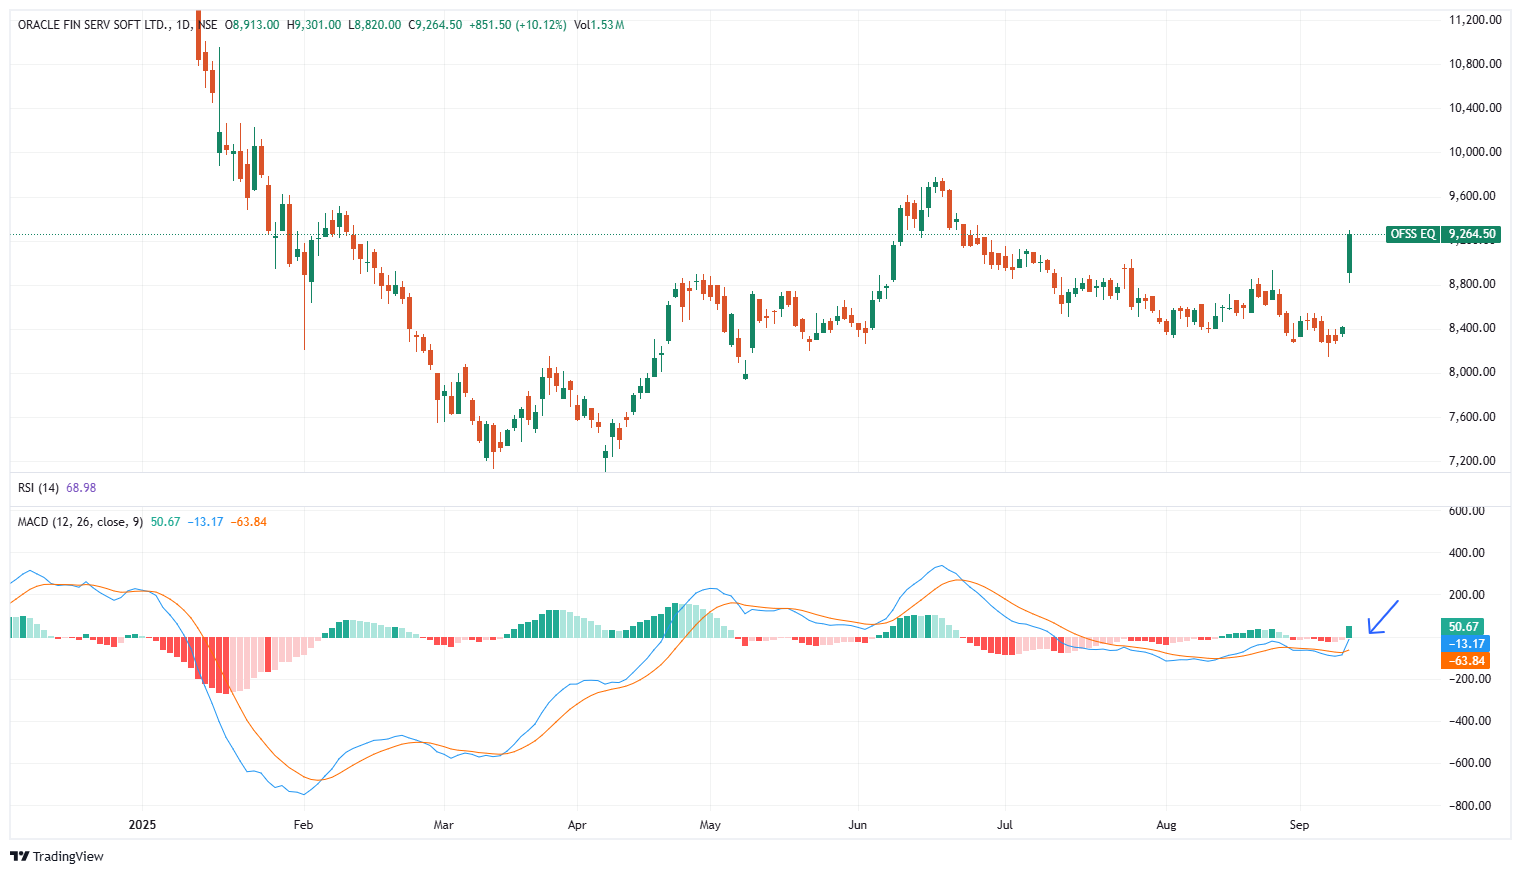Click the 1D interval in chart title
Screen dimensions: 1521x874
183,24
